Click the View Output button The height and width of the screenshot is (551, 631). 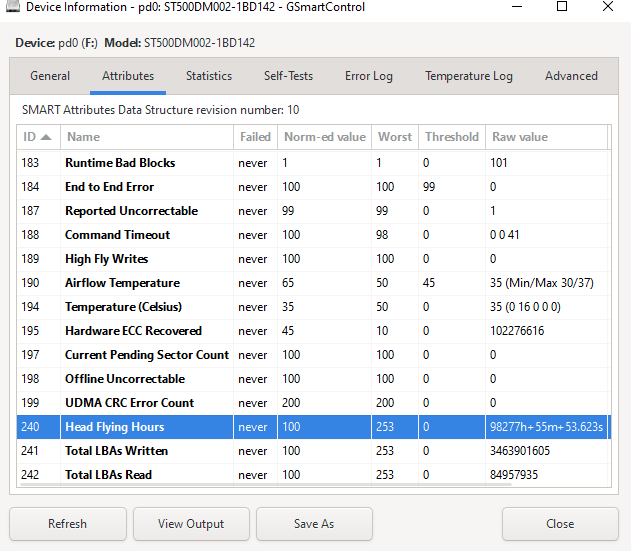coord(191,524)
